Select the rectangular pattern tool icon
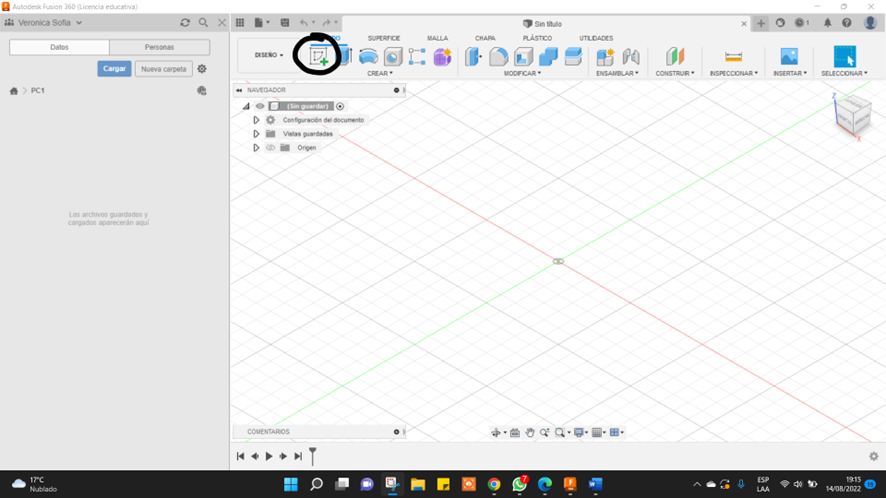Image resolution: width=886 pixels, height=498 pixels. 417,57
